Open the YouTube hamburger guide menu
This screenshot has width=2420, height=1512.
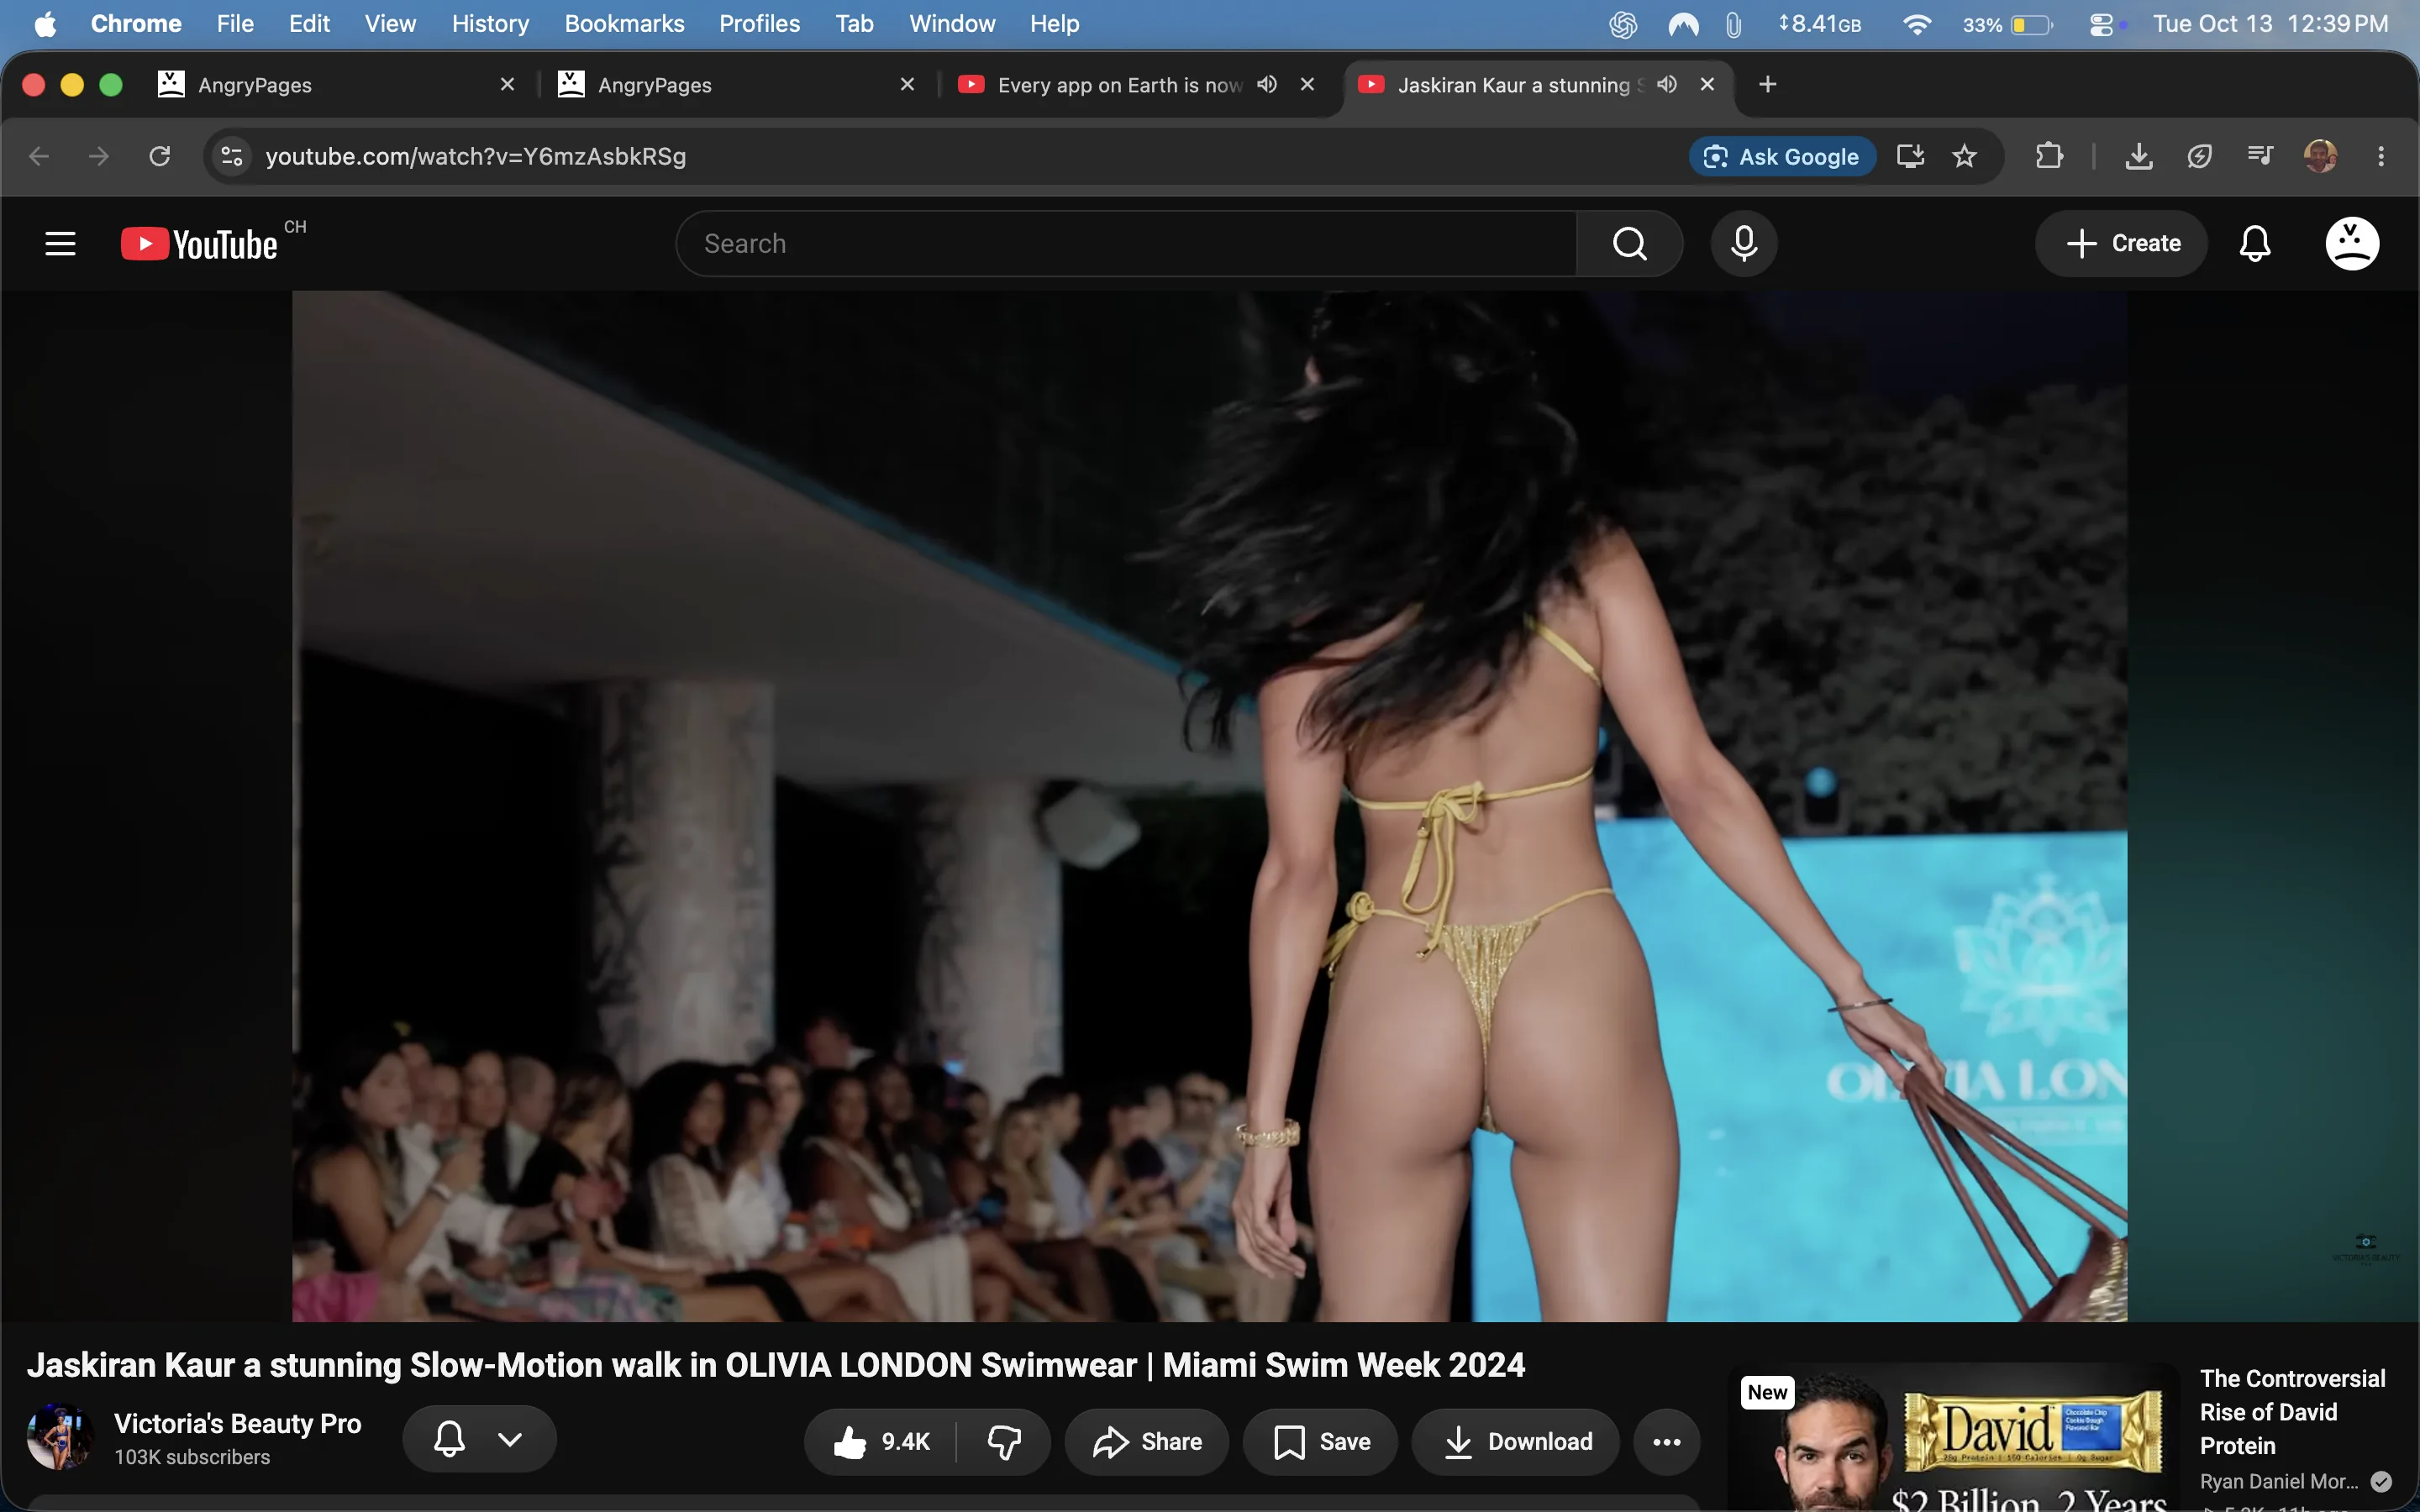60,243
